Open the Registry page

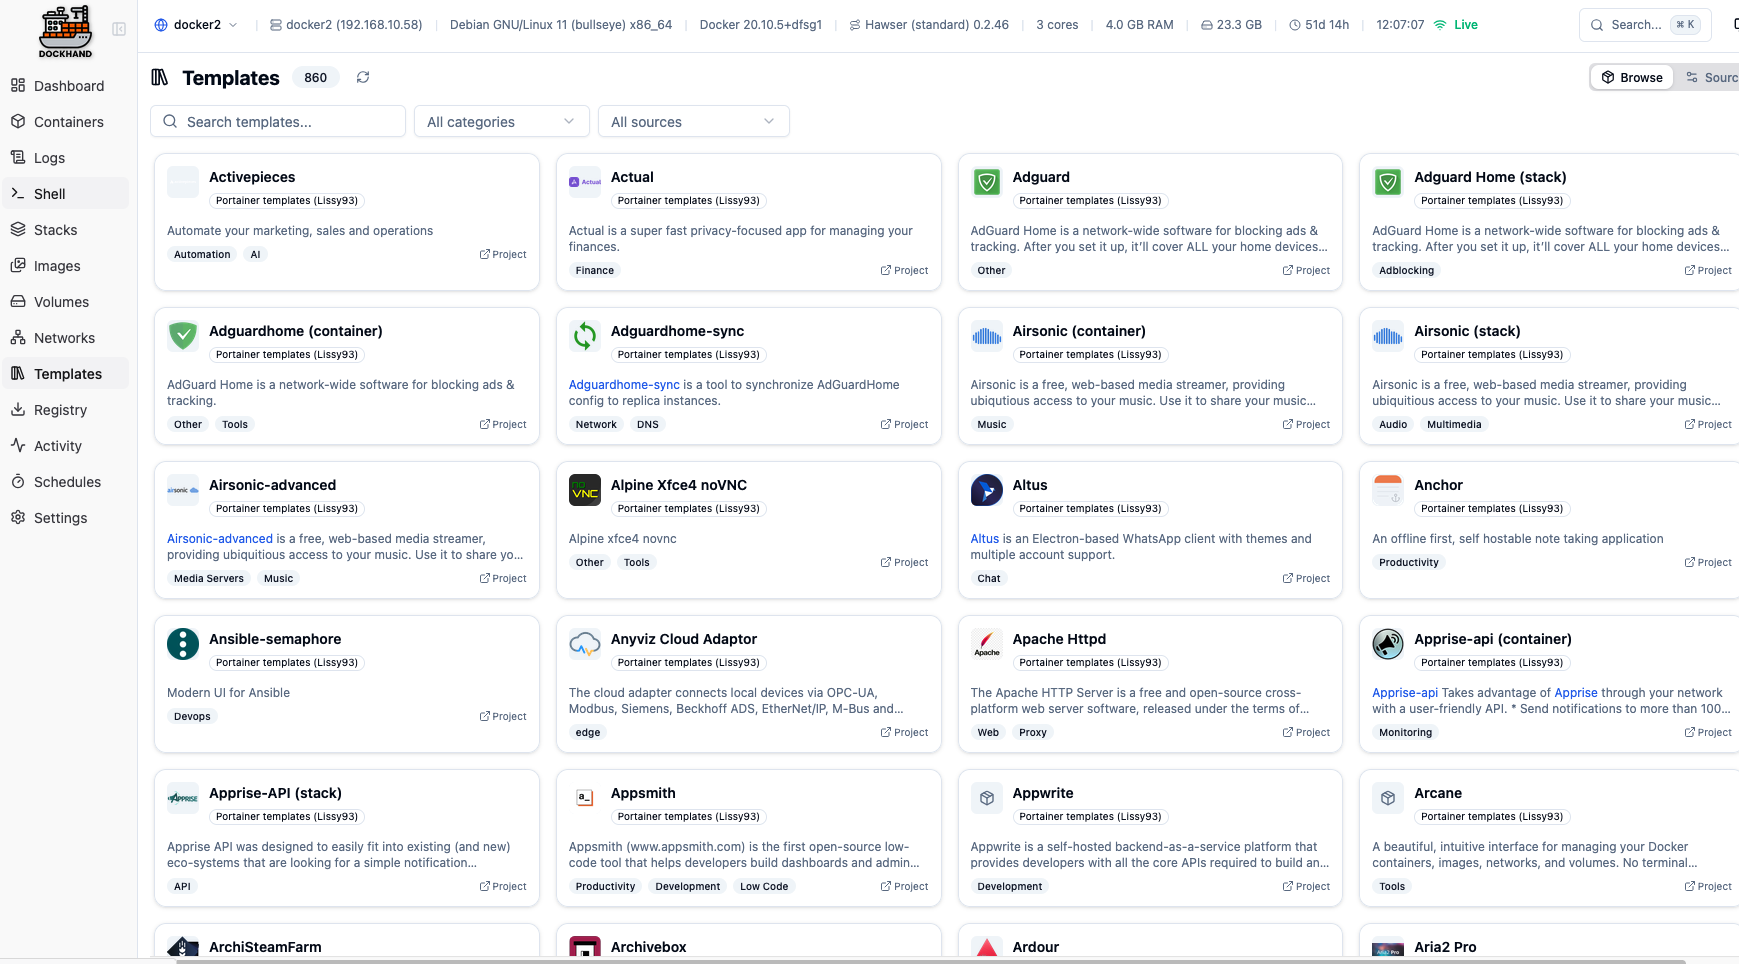click(66, 410)
